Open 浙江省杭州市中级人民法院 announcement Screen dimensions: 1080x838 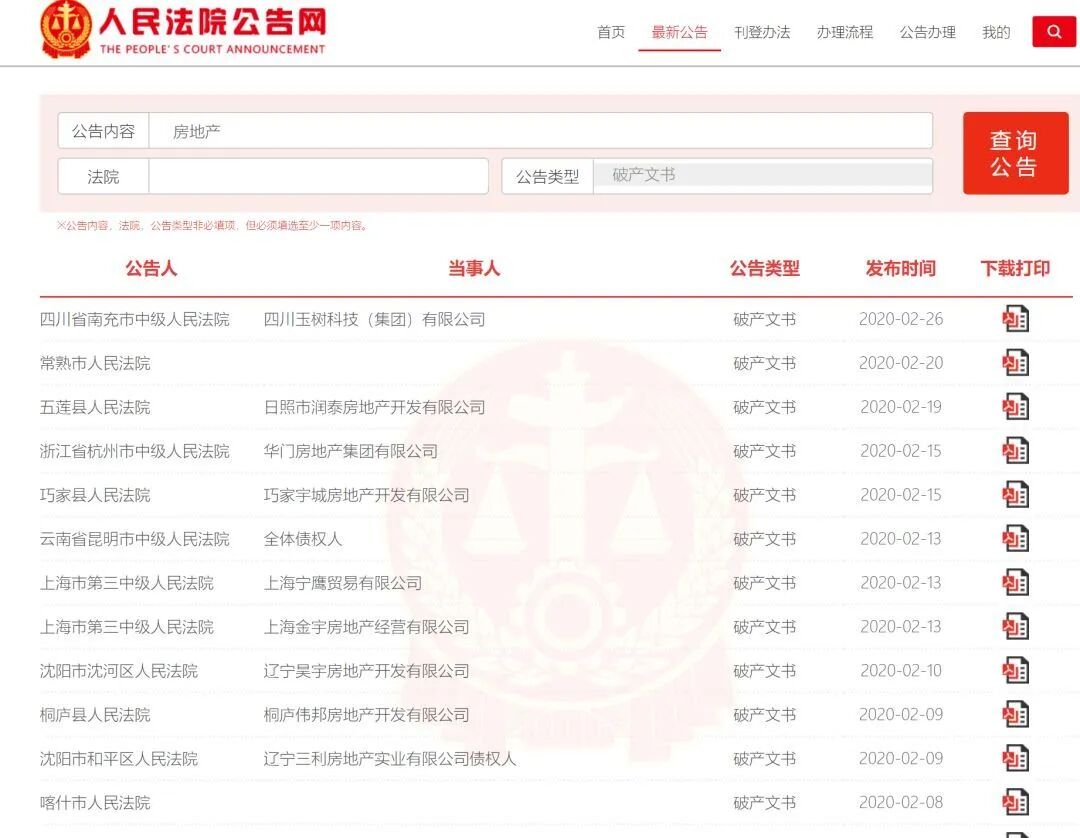point(134,452)
